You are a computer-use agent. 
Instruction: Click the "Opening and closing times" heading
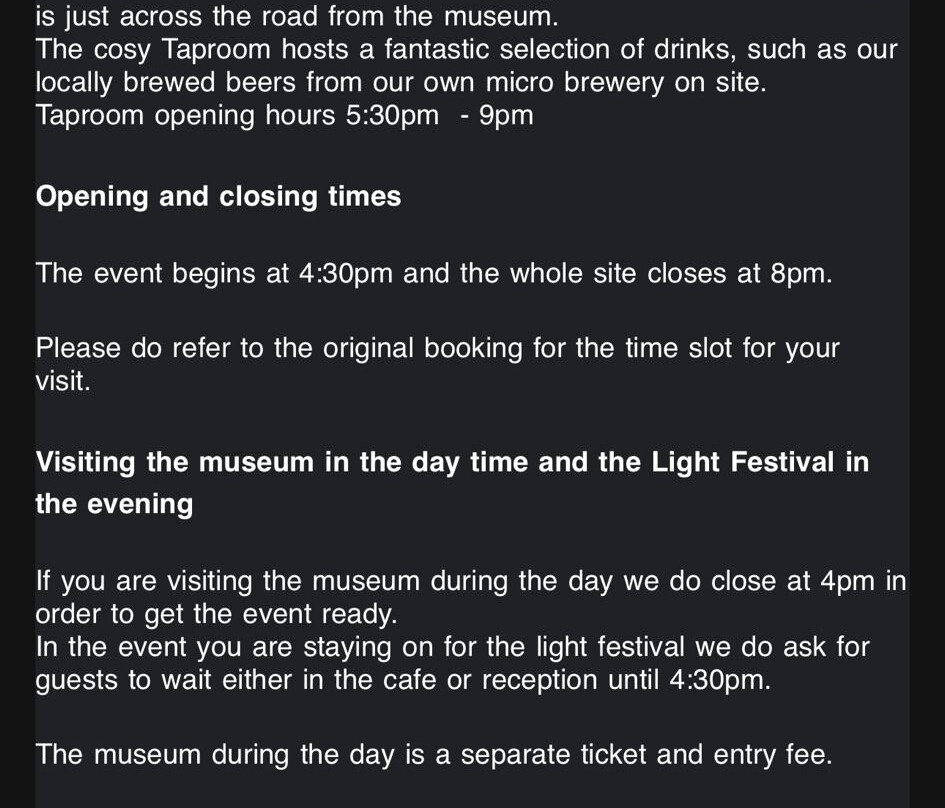(218, 196)
